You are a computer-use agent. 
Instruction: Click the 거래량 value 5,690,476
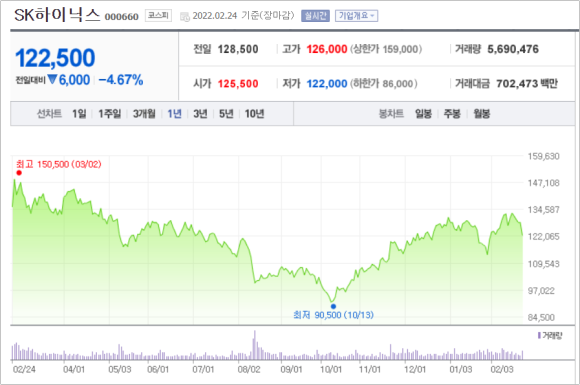513,49
